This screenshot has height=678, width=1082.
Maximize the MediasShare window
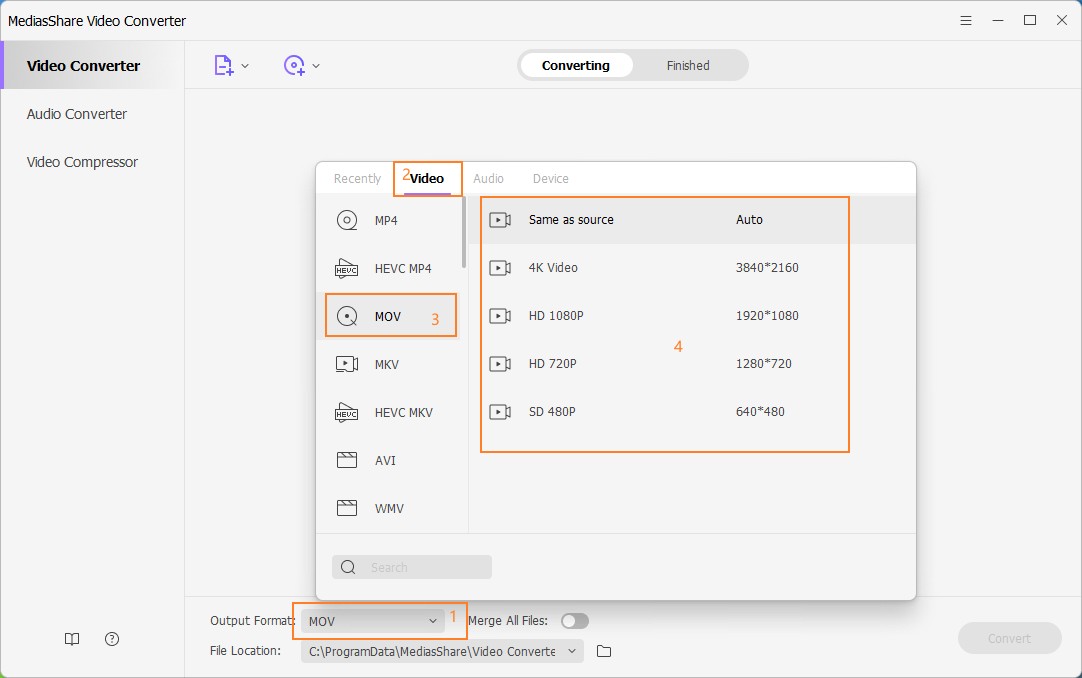(x=1030, y=20)
